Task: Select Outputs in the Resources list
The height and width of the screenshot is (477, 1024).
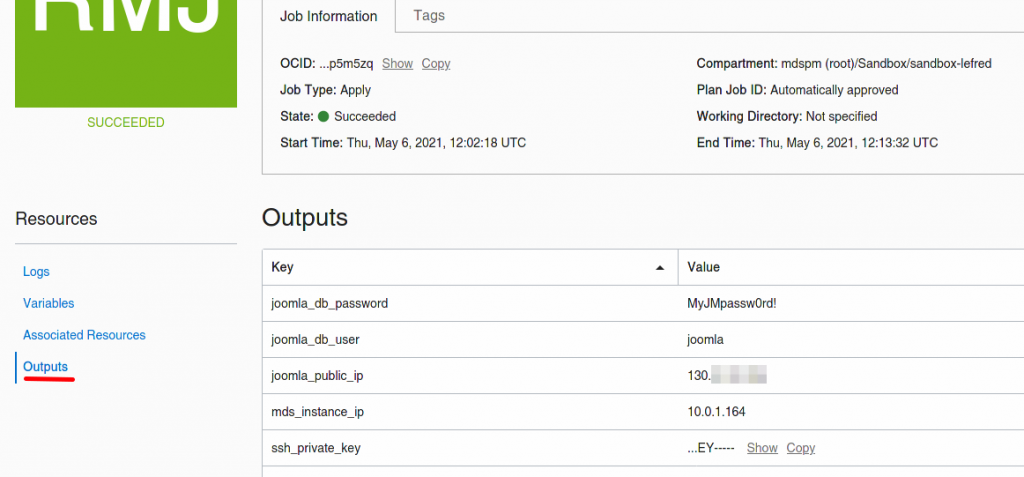Action: tap(45, 367)
